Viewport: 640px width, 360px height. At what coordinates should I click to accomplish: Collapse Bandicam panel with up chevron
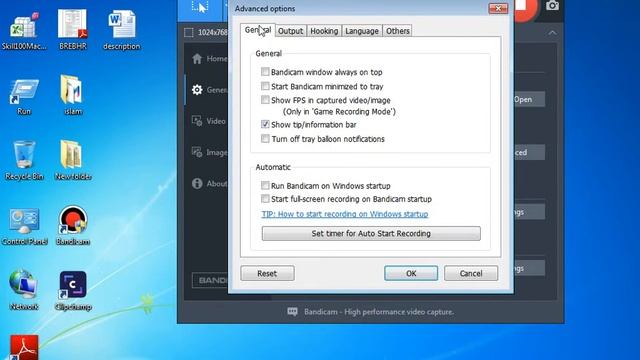point(552,33)
